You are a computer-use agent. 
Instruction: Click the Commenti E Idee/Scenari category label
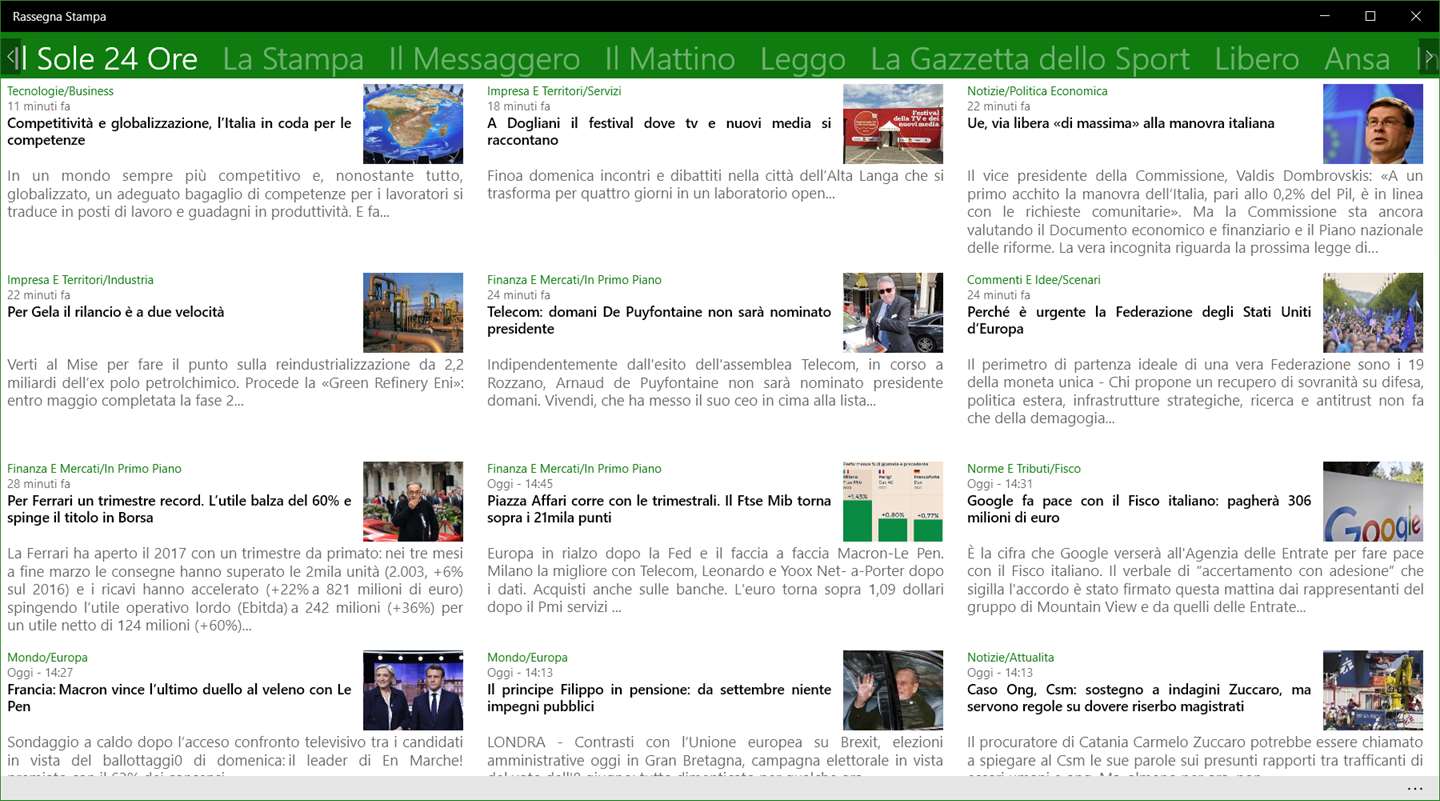pos(1034,280)
